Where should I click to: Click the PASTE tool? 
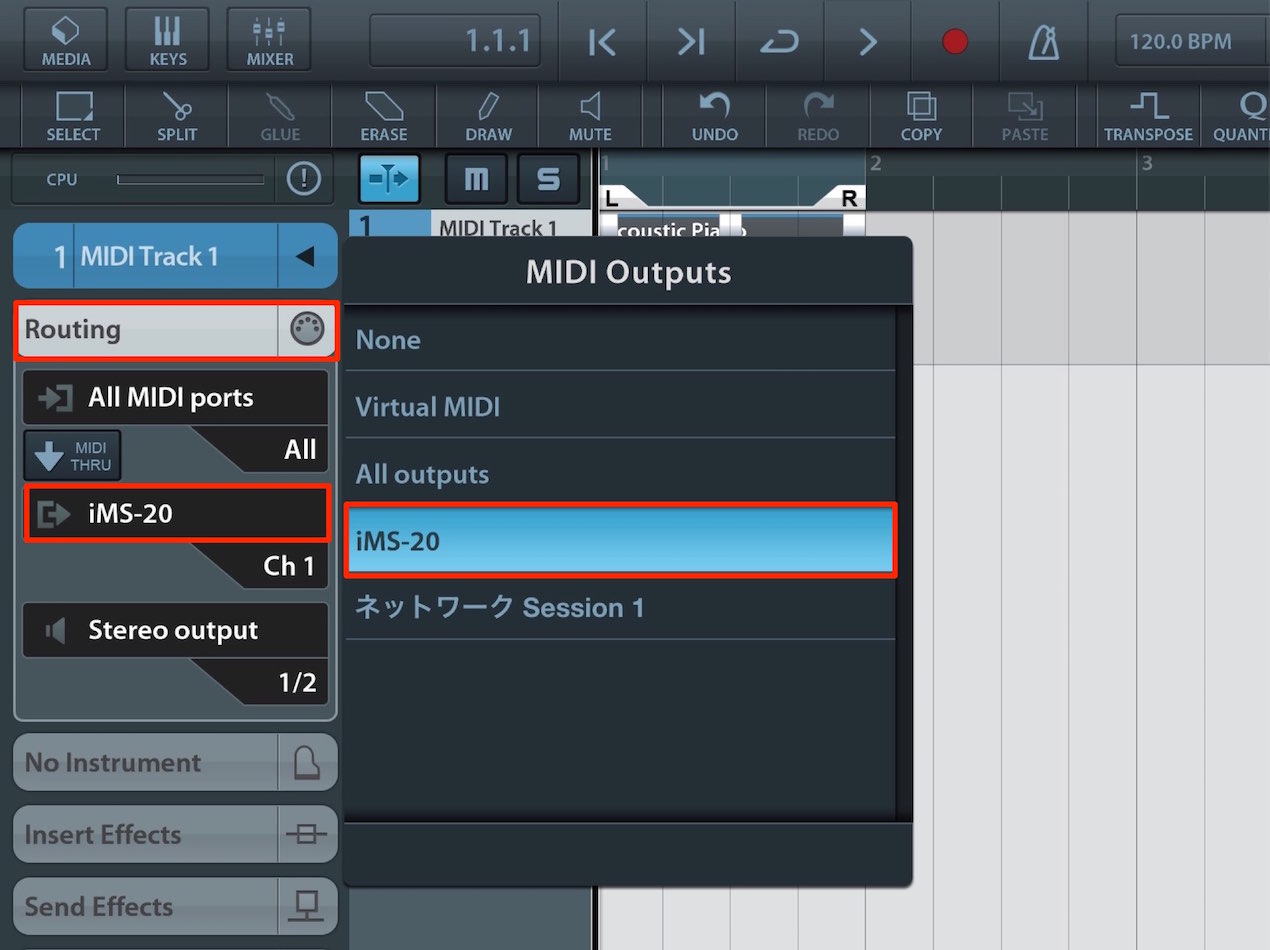[1025, 116]
